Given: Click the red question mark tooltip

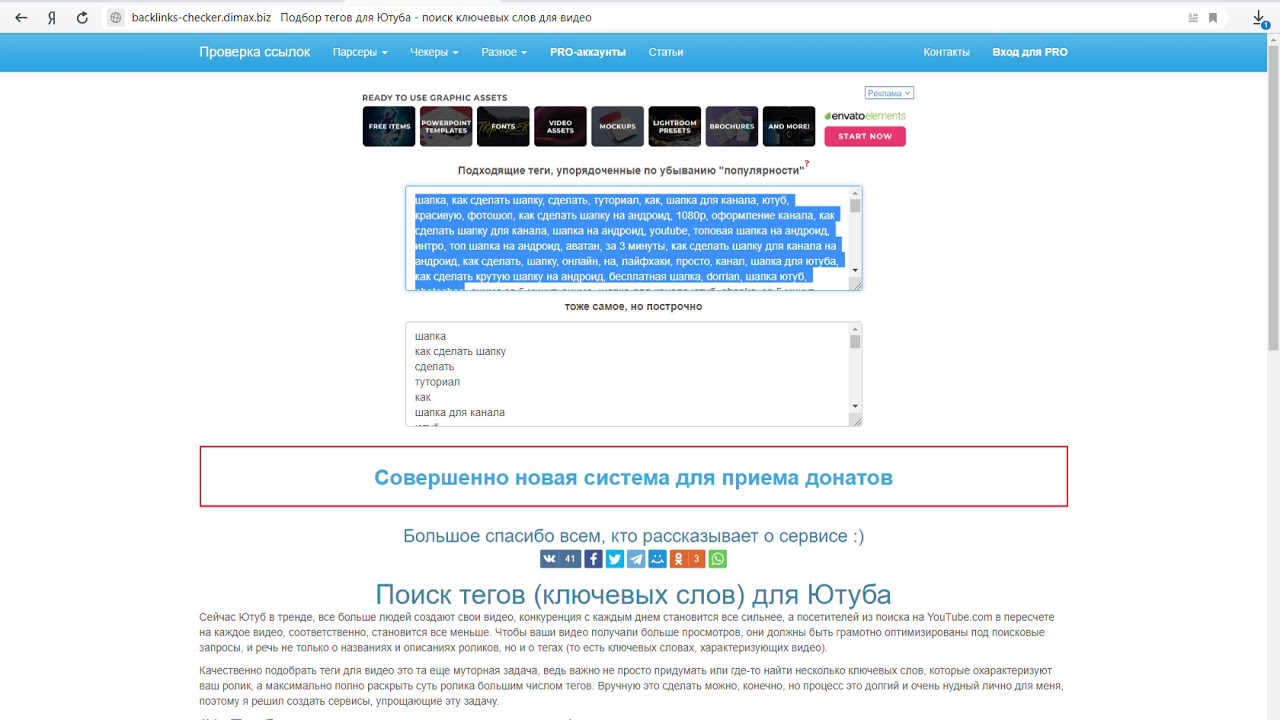Looking at the screenshot, I should [x=807, y=163].
